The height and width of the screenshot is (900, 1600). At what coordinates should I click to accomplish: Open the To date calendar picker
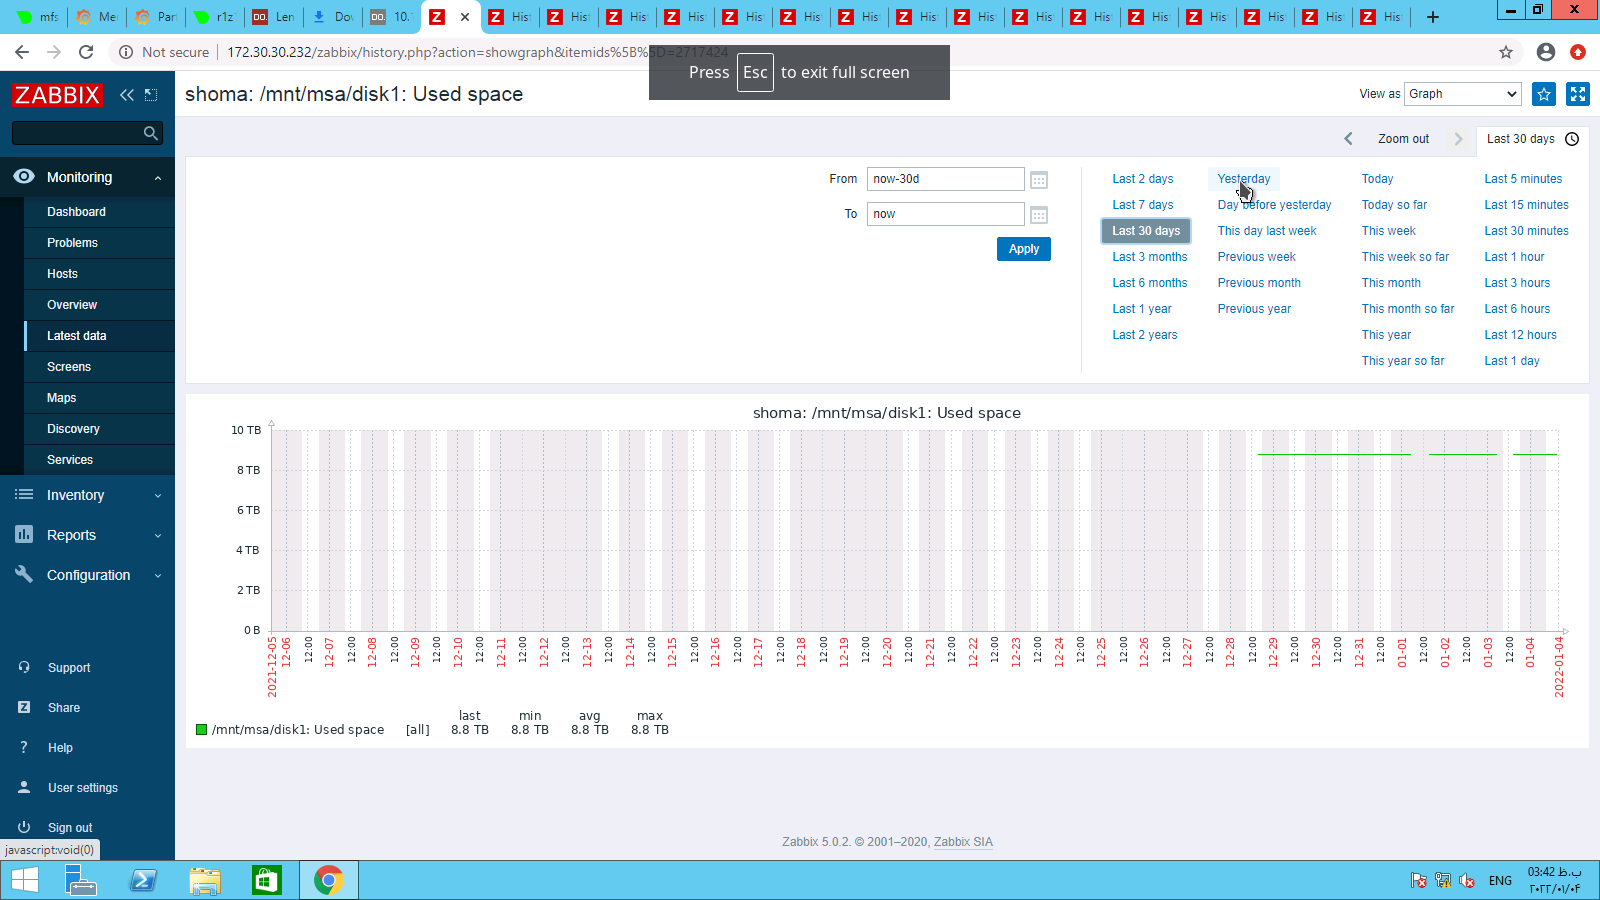pos(1039,215)
